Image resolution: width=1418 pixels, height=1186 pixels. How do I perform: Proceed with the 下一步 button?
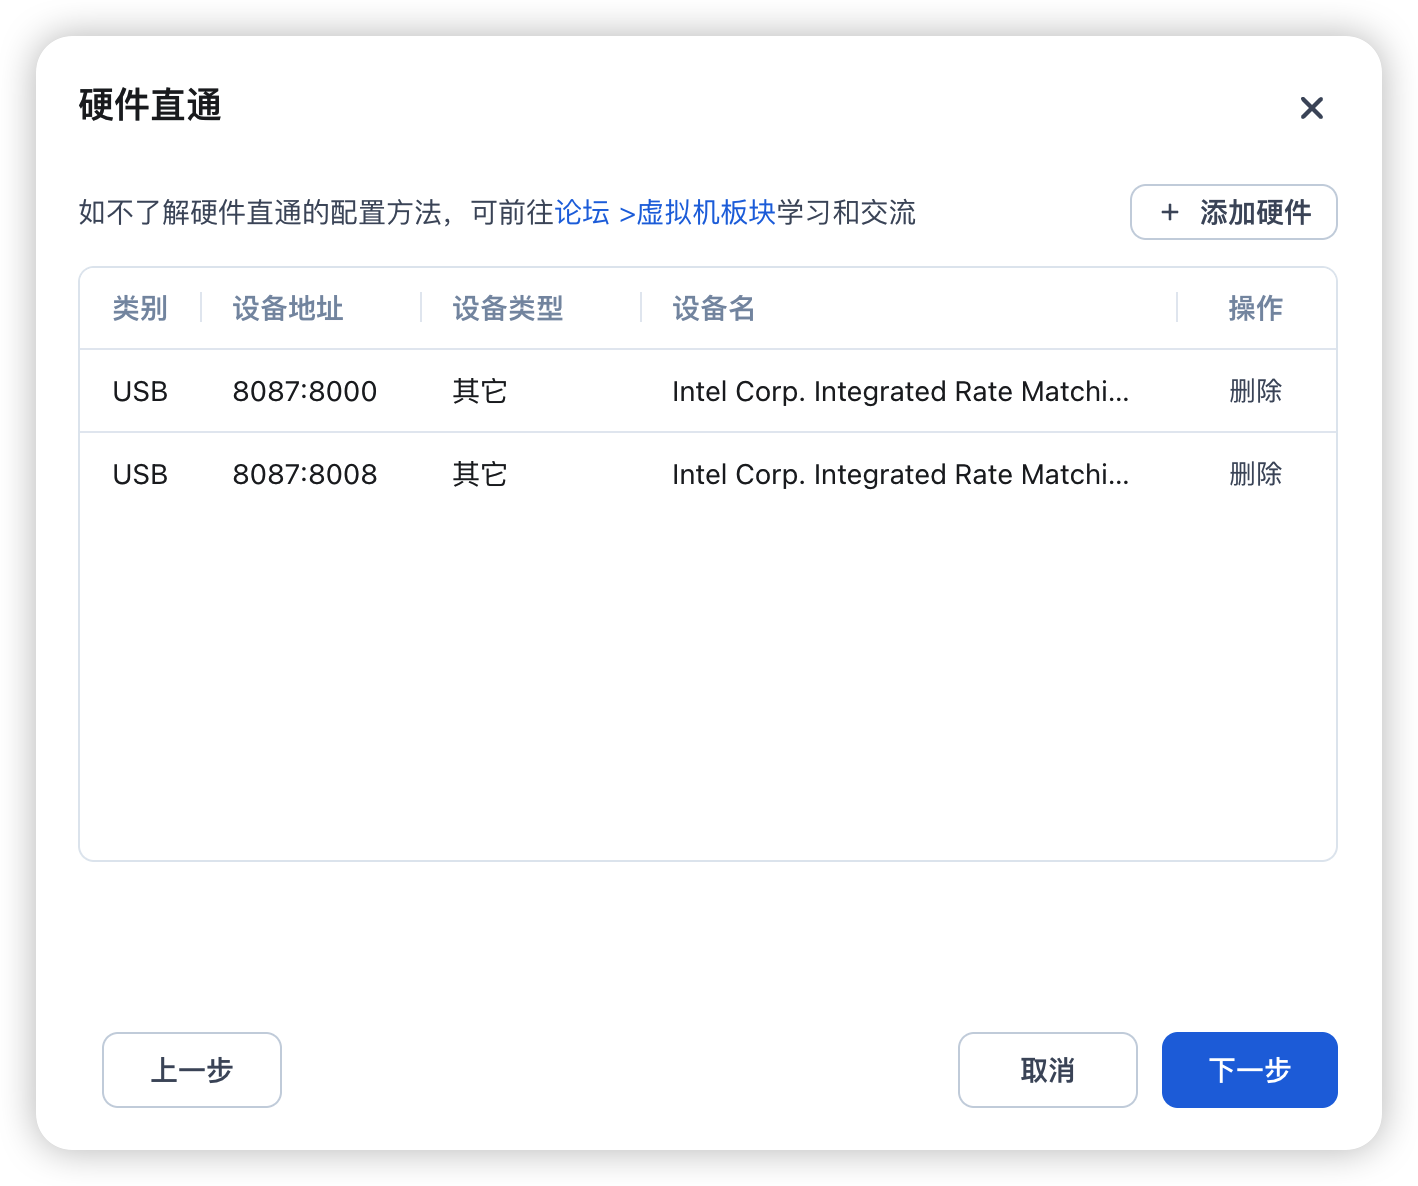(x=1249, y=1070)
